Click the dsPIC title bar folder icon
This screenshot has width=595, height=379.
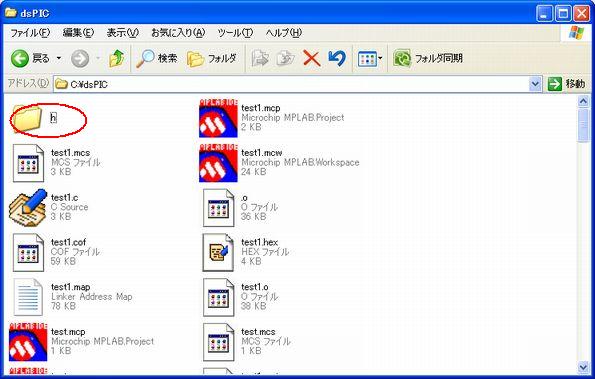[x=11, y=13]
